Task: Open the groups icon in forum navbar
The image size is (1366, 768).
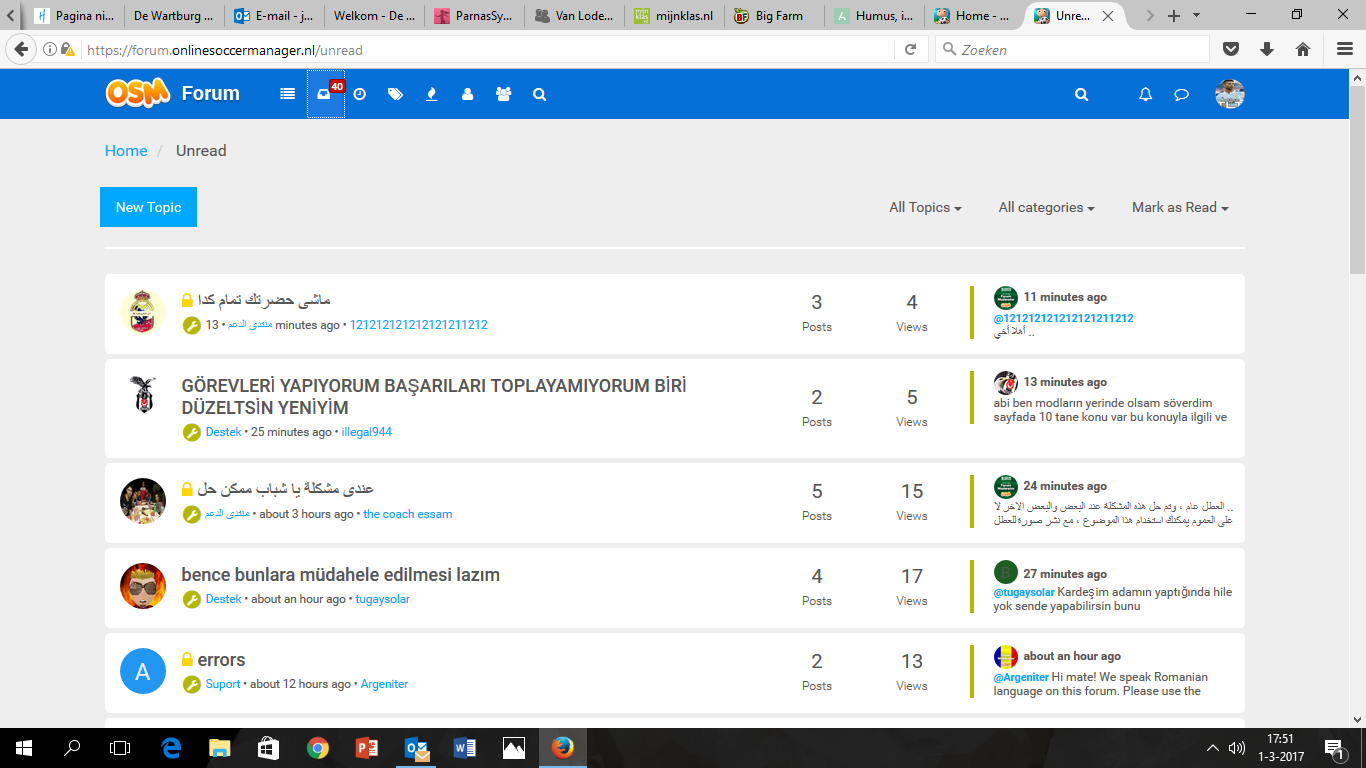Action: tap(503, 94)
